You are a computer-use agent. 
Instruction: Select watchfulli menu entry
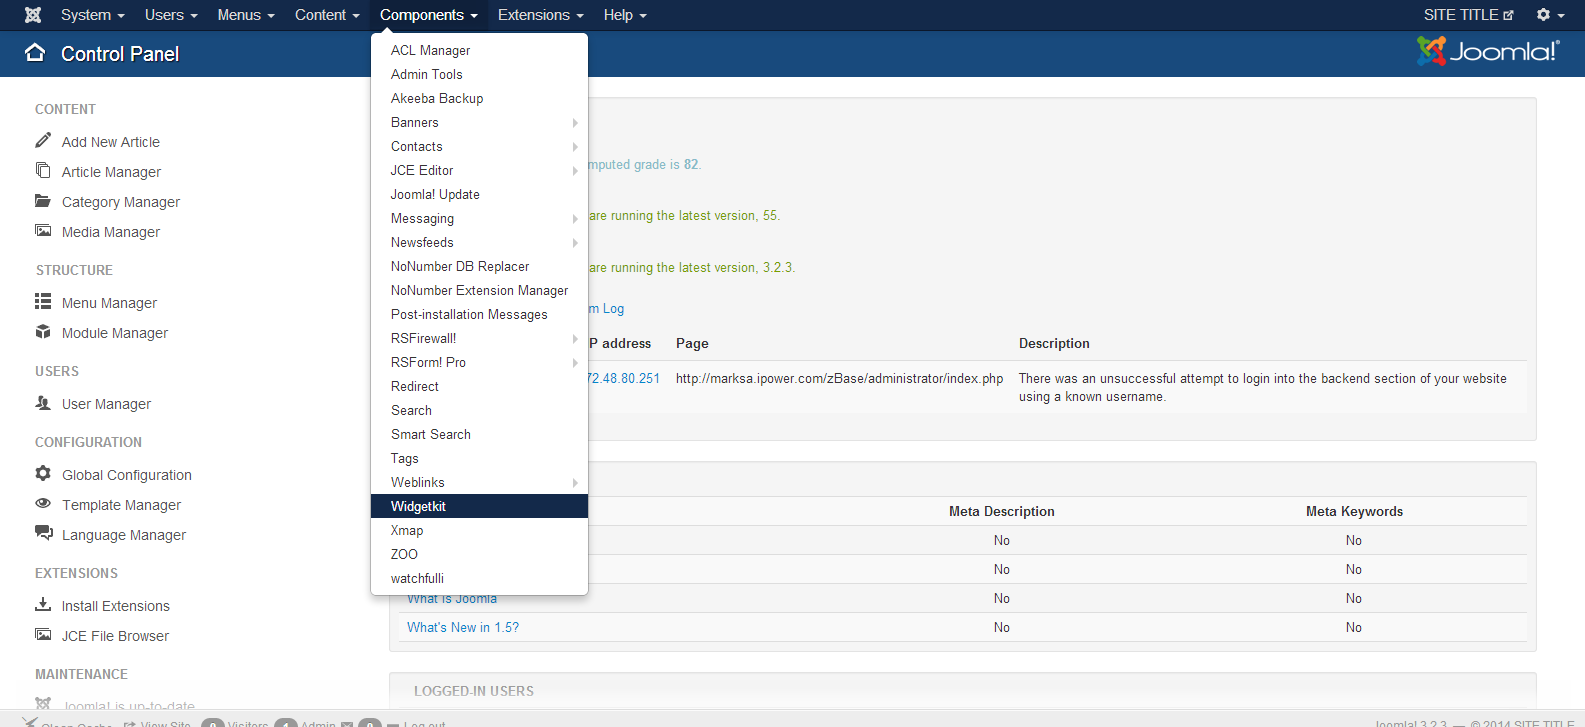click(x=479, y=578)
